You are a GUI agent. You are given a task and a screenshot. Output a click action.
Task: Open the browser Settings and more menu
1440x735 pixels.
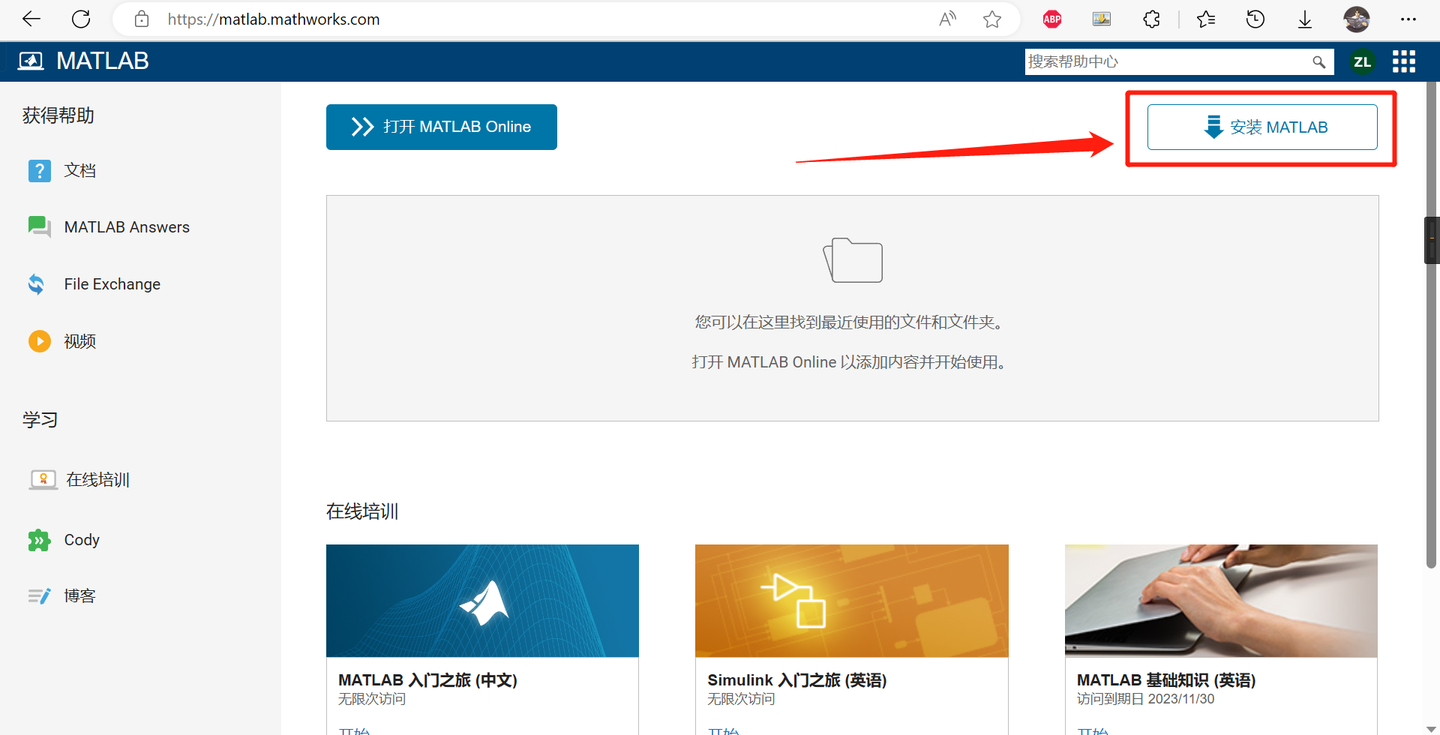coord(1408,19)
